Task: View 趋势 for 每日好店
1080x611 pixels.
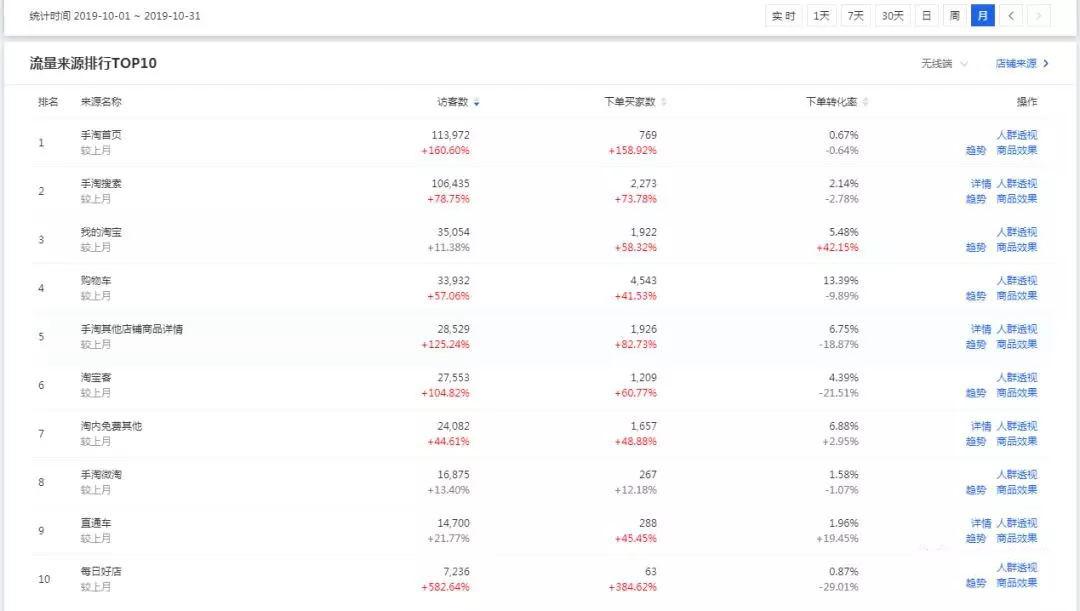Action: point(975,583)
